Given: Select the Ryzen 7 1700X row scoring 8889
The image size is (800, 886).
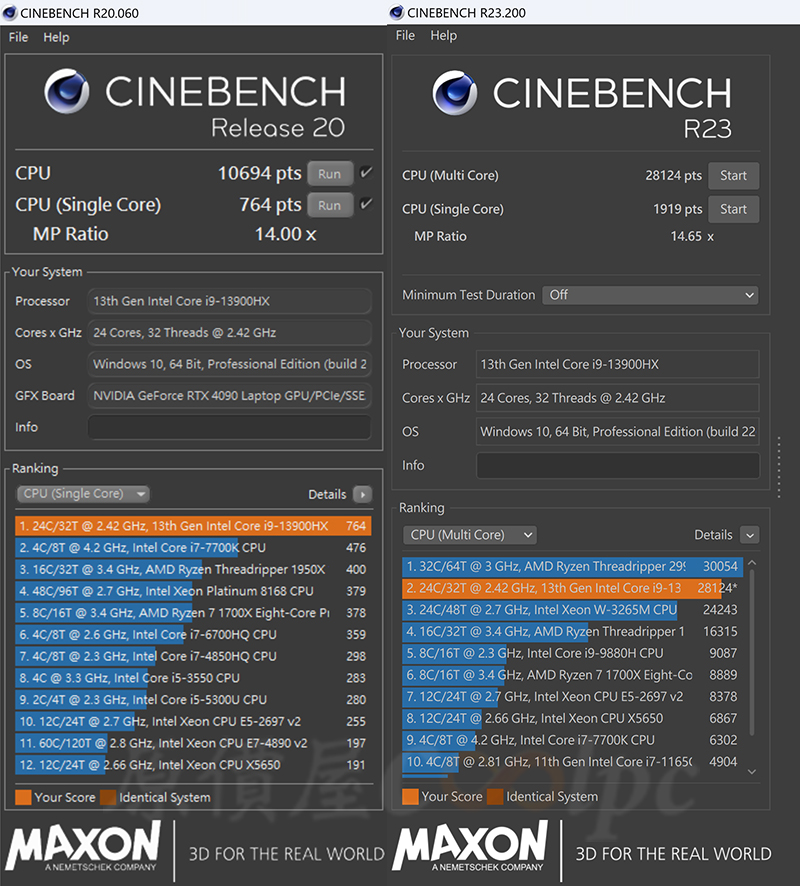Looking at the screenshot, I should pos(572,675).
